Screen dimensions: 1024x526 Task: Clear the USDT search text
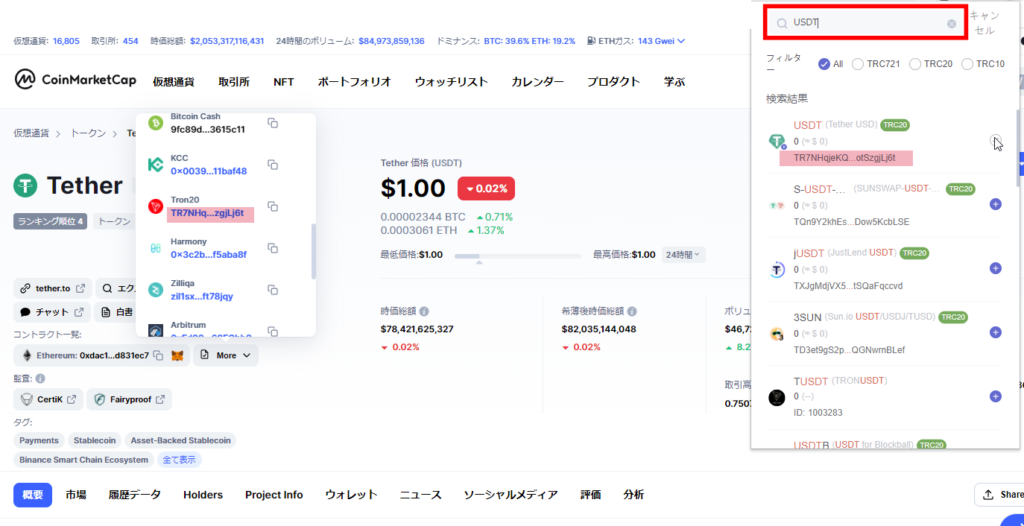tap(951, 23)
